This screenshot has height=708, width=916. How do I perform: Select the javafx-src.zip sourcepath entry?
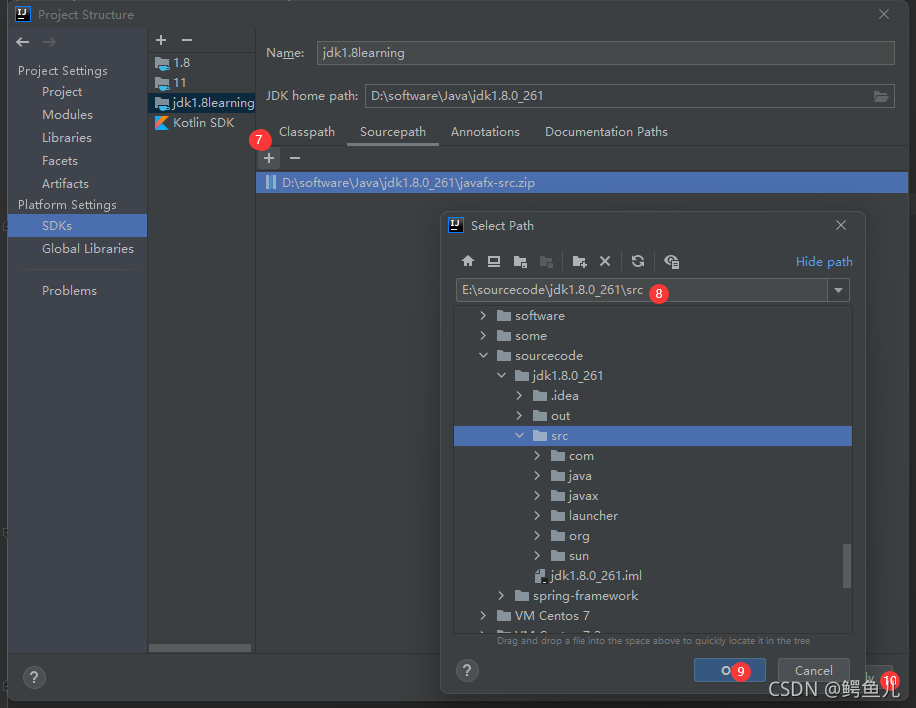pos(581,182)
